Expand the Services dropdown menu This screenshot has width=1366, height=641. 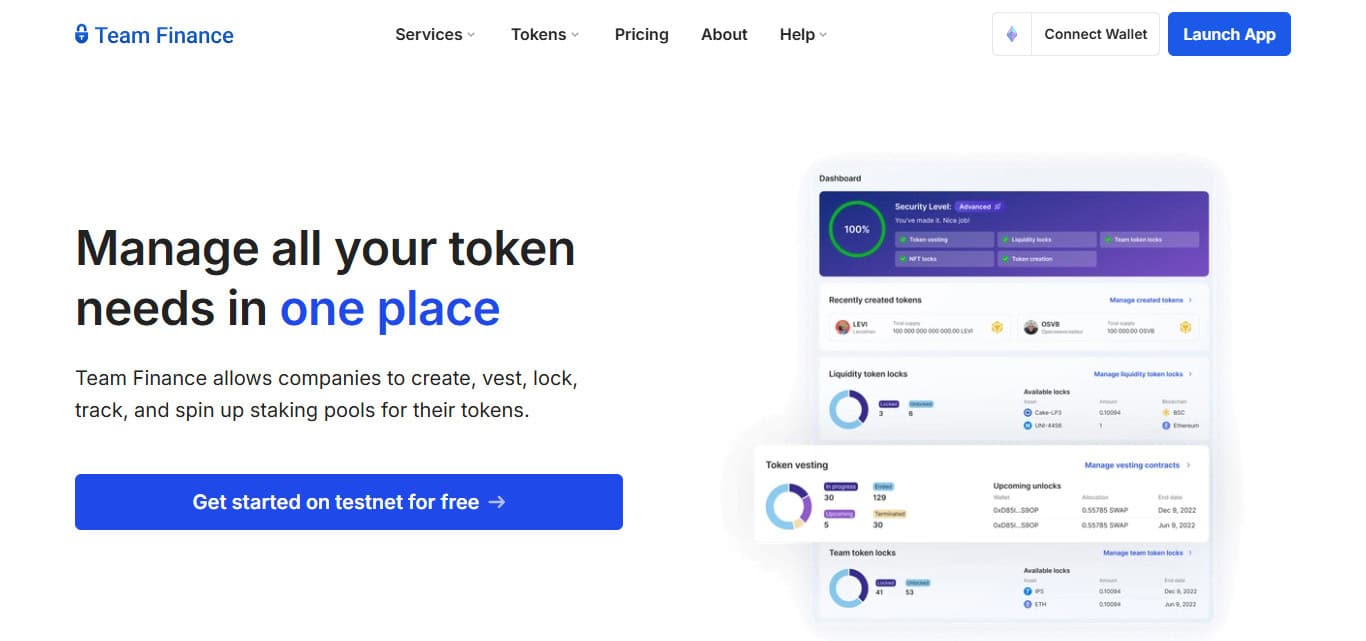tap(435, 34)
